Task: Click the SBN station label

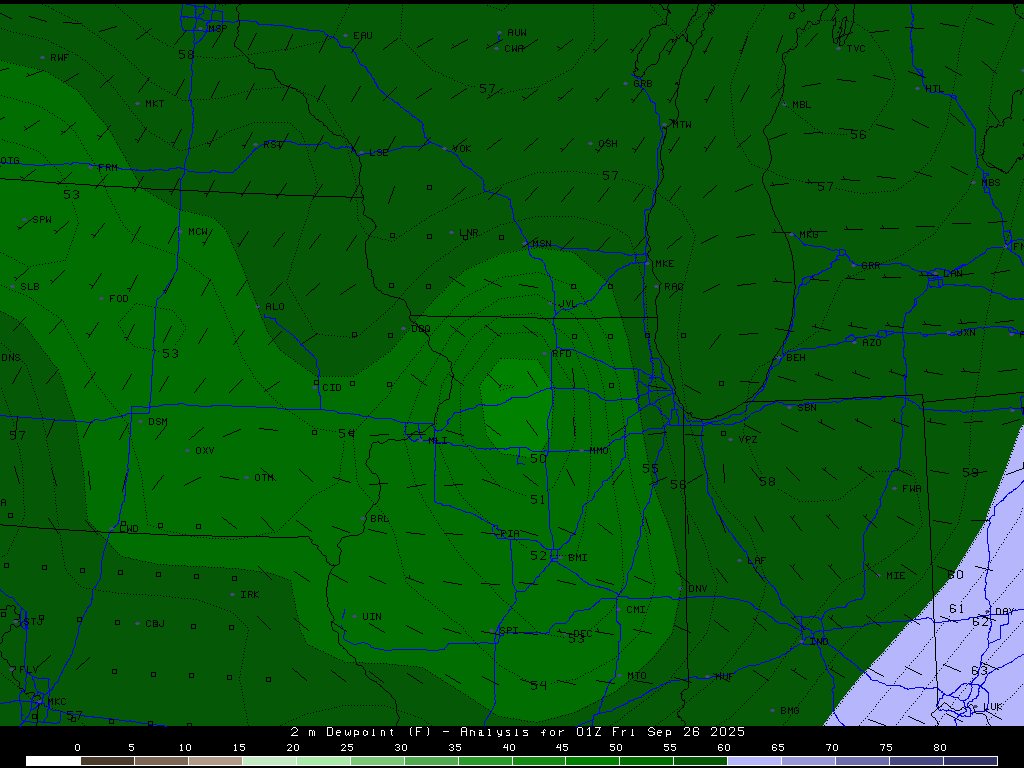Action: pyautogui.click(x=807, y=408)
